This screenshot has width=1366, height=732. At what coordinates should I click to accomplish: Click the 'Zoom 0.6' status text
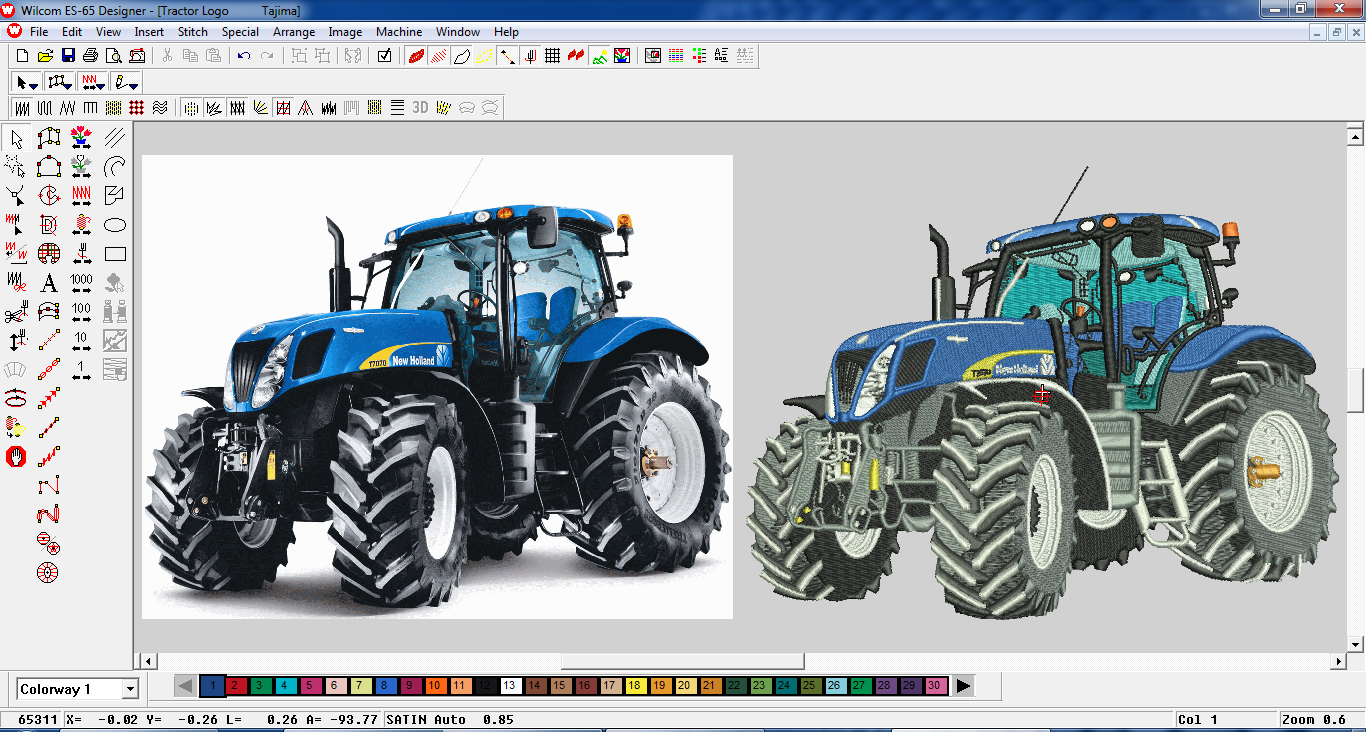pos(1313,719)
